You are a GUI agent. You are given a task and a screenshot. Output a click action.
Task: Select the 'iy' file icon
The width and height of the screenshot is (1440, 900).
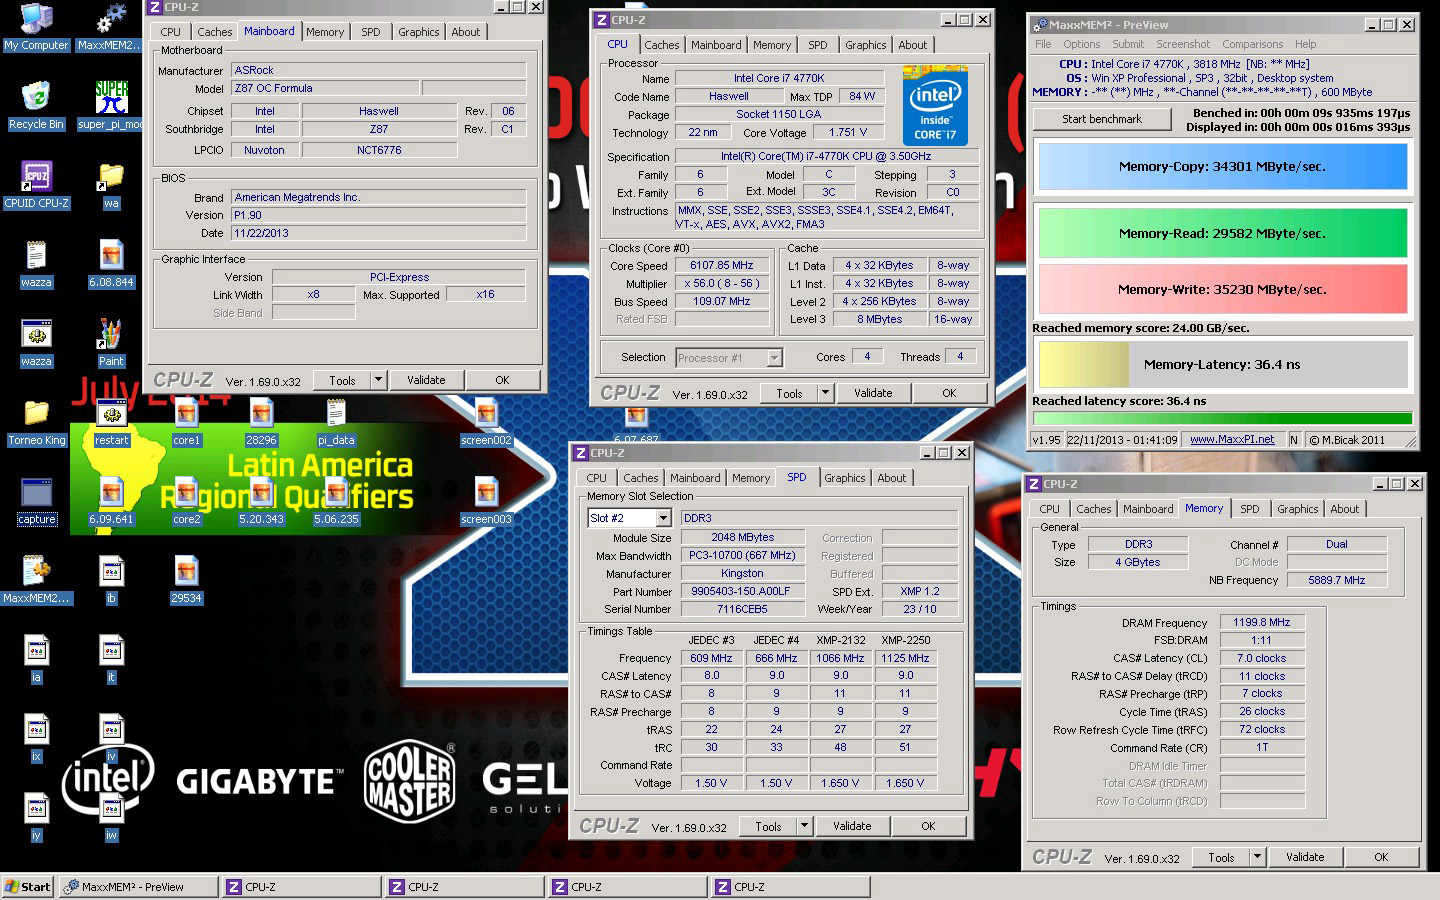point(36,816)
